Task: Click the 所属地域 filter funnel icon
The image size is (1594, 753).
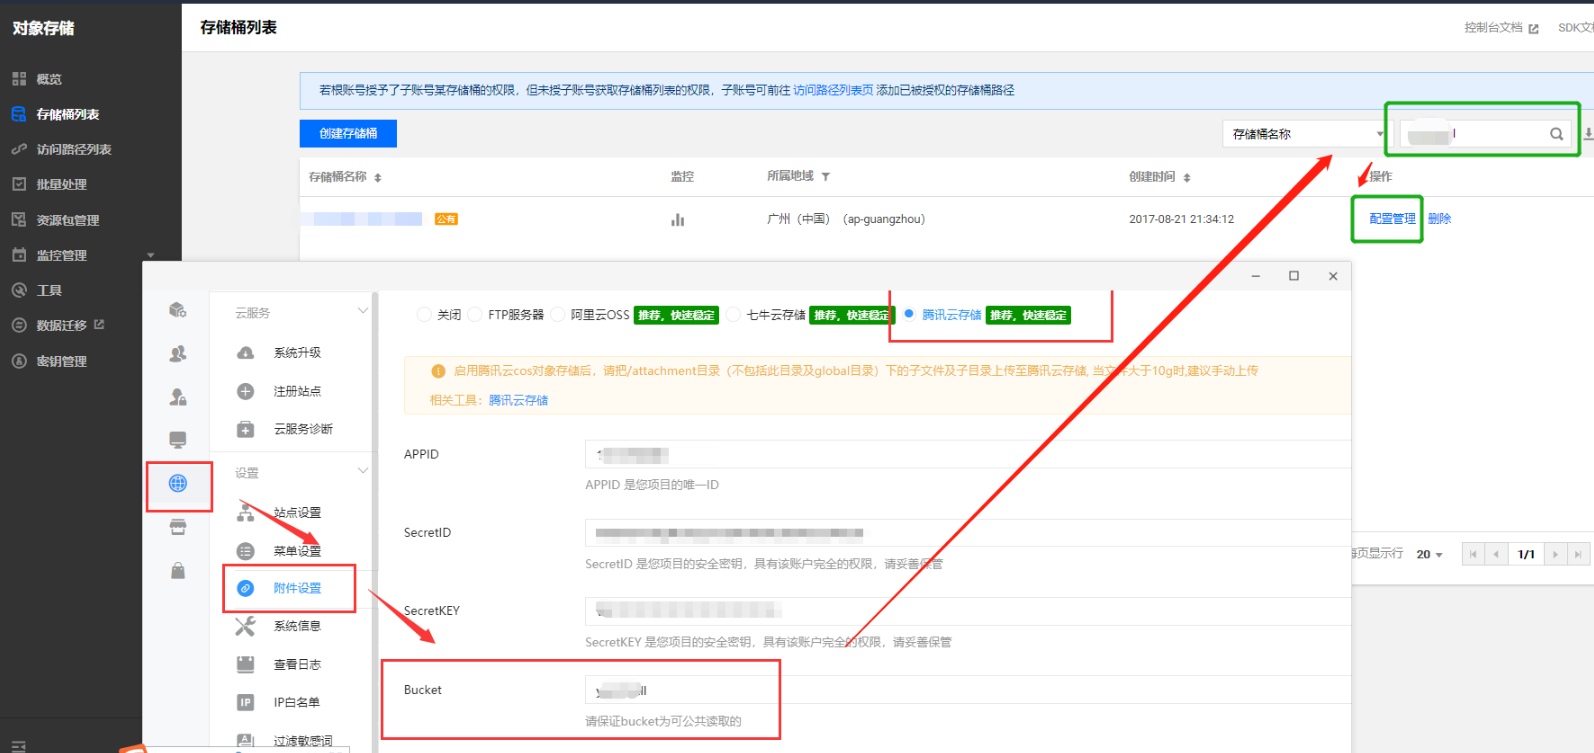Action: click(826, 177)
